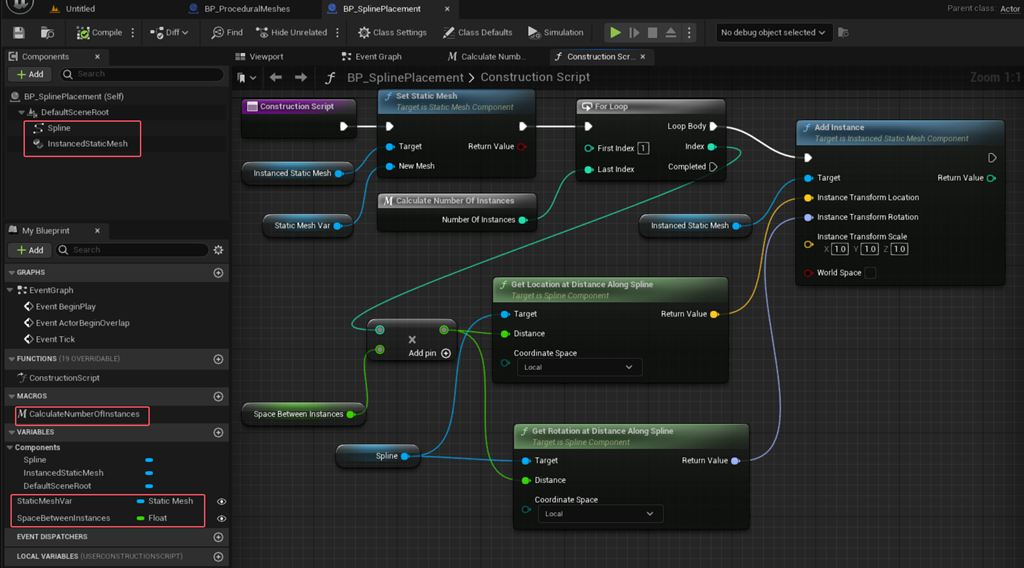Add a new component
Viewport: 1024px width, 568px height.
point(30,74)
